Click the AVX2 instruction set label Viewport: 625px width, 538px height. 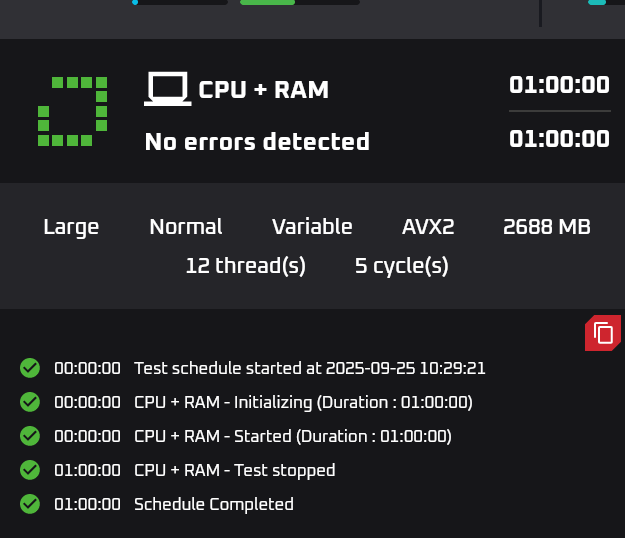[x=428, y=227]
